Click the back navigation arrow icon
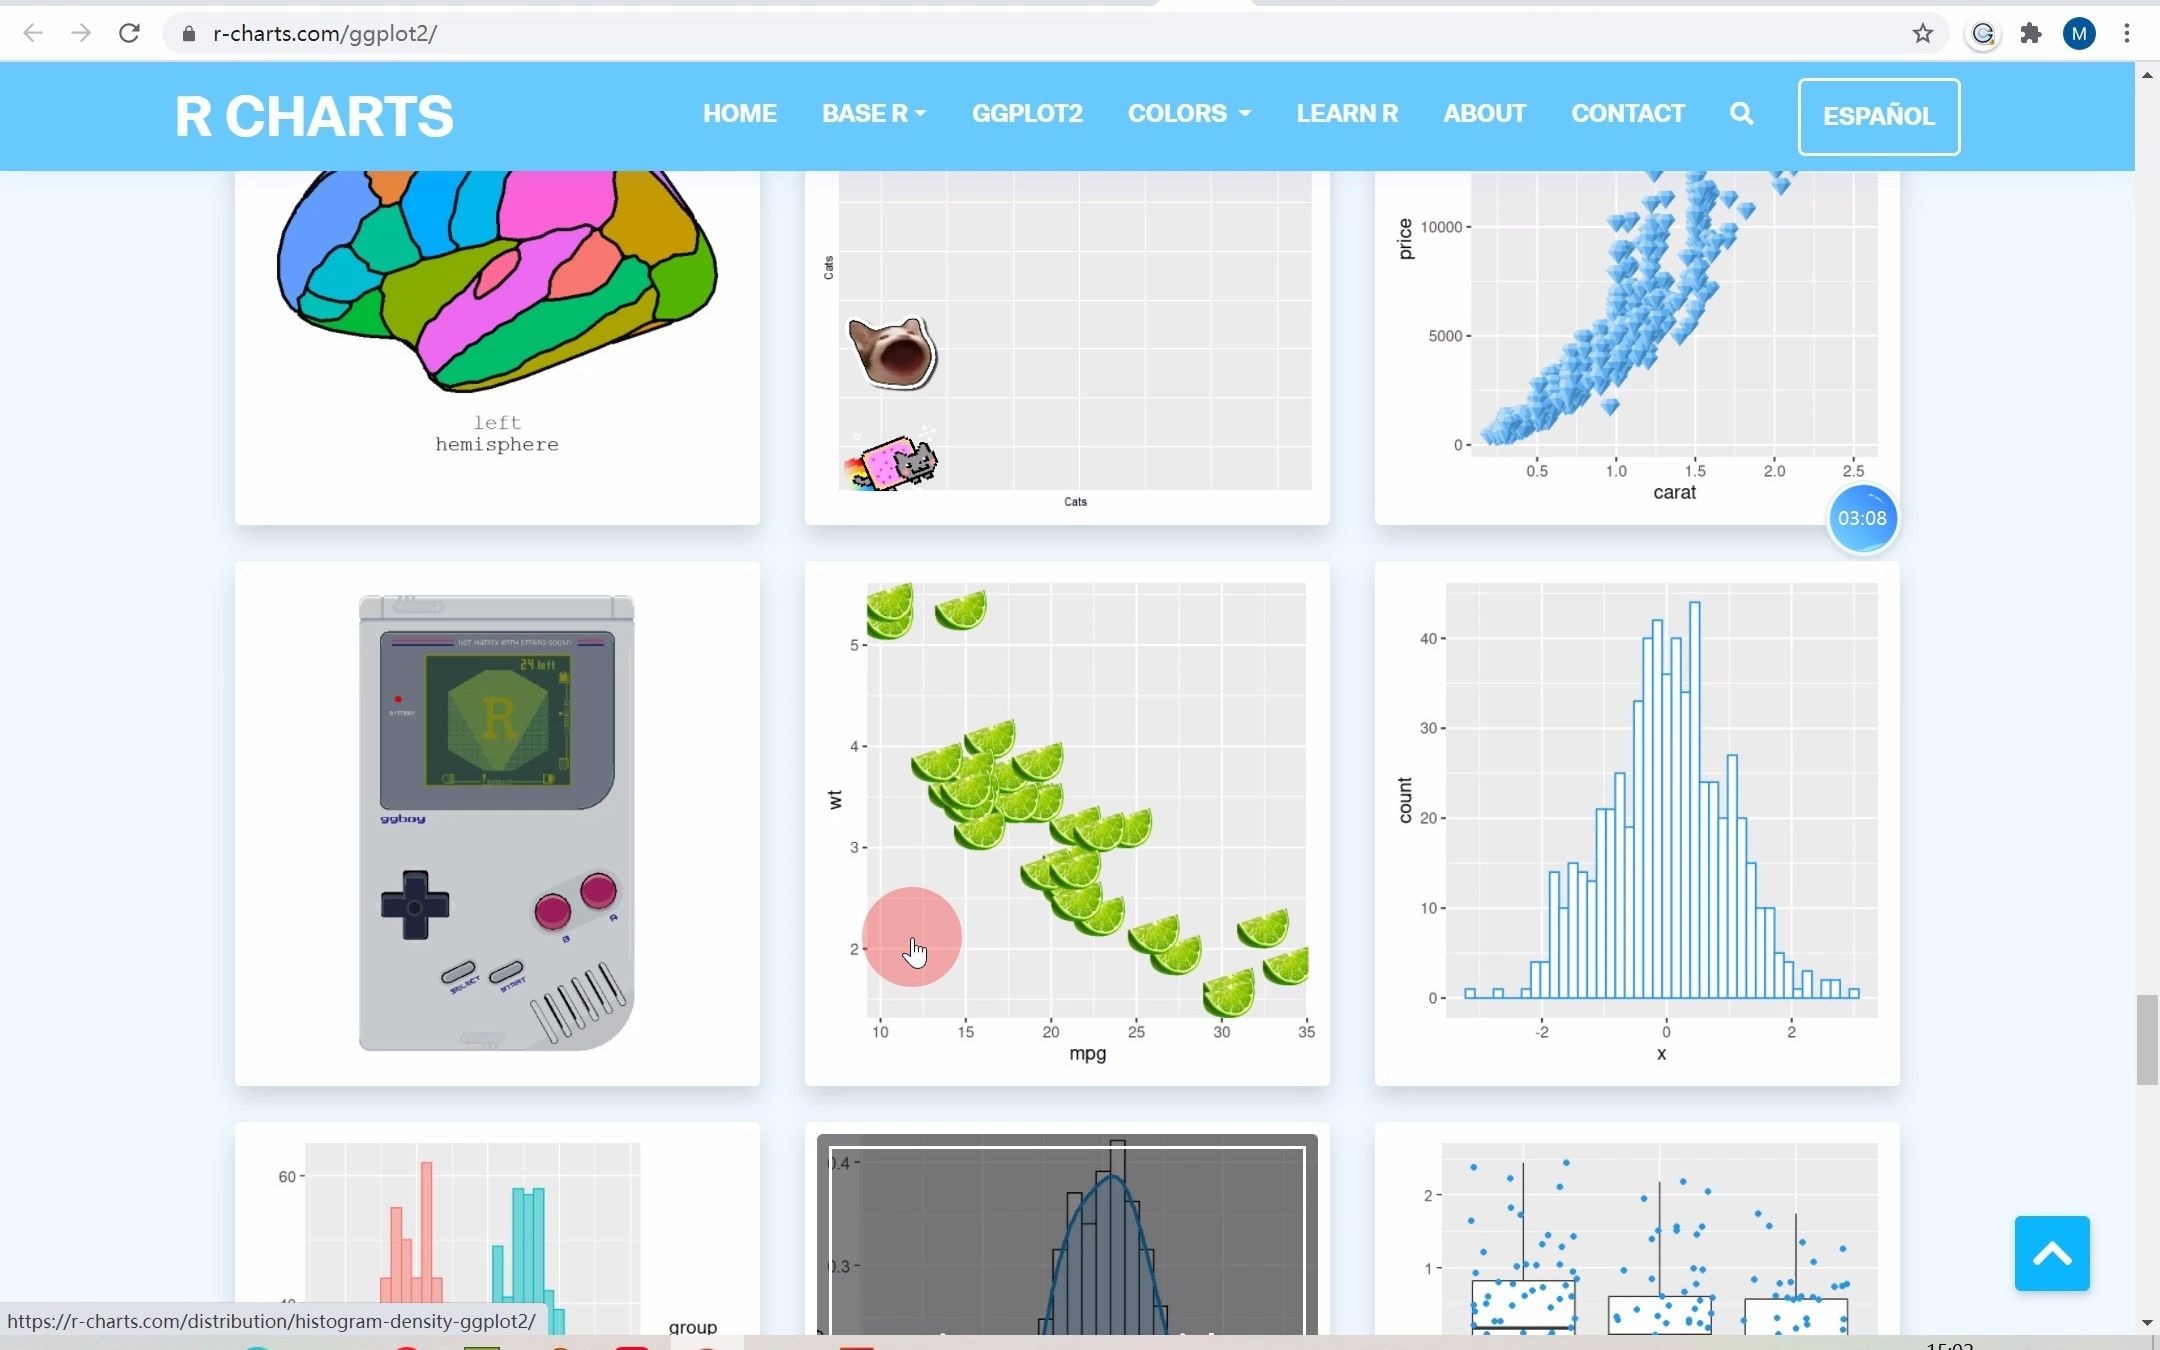 pyautogui.click(x=33, y=34)
